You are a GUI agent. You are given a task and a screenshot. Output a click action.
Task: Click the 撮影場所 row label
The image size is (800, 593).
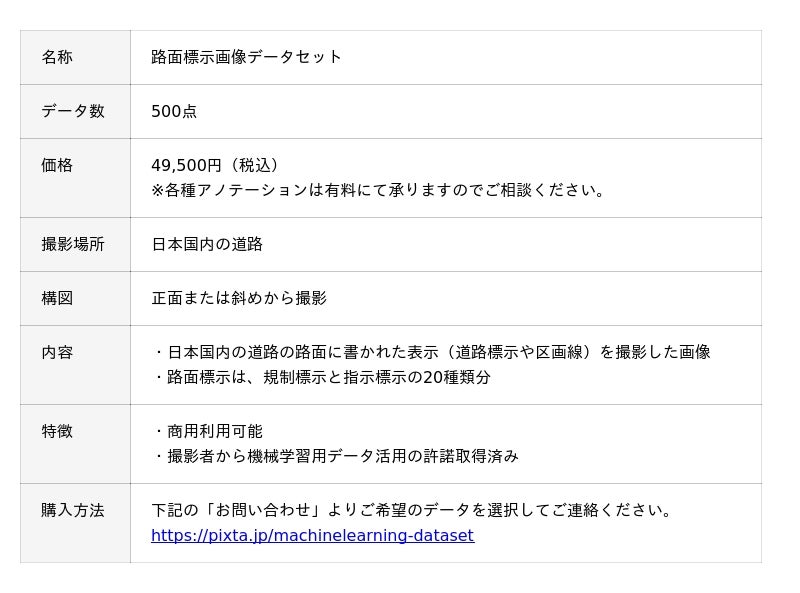(x=73, y=245)
